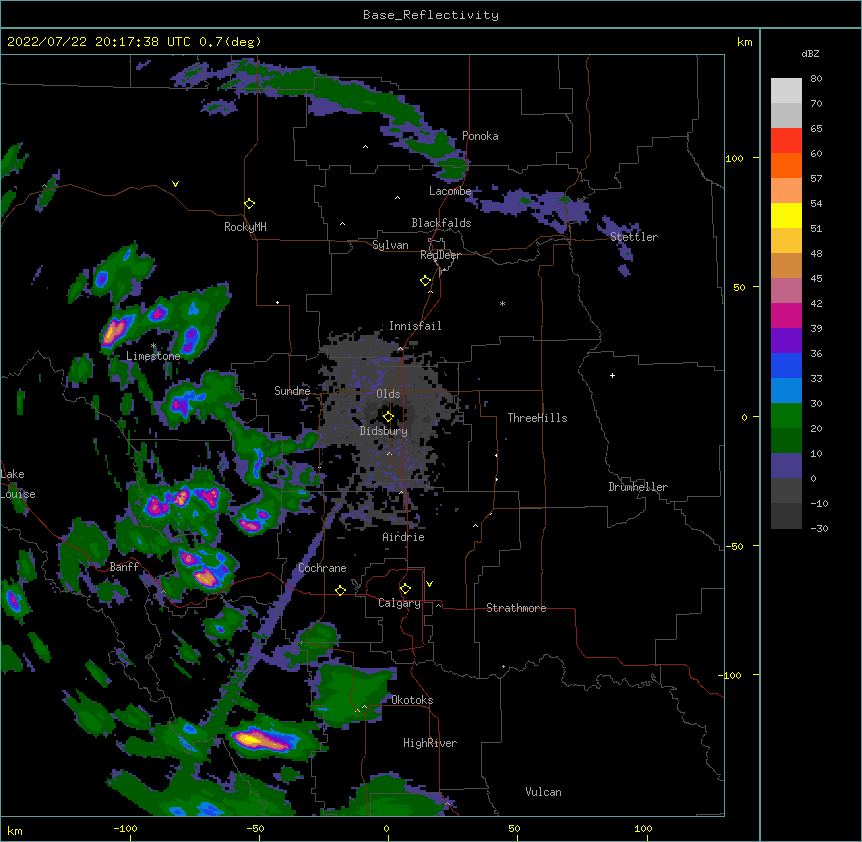Click the blue 36 dBZ legend swatch
Image resolution: width=862 pixels, height=842 pixels.
coord(786,366)
